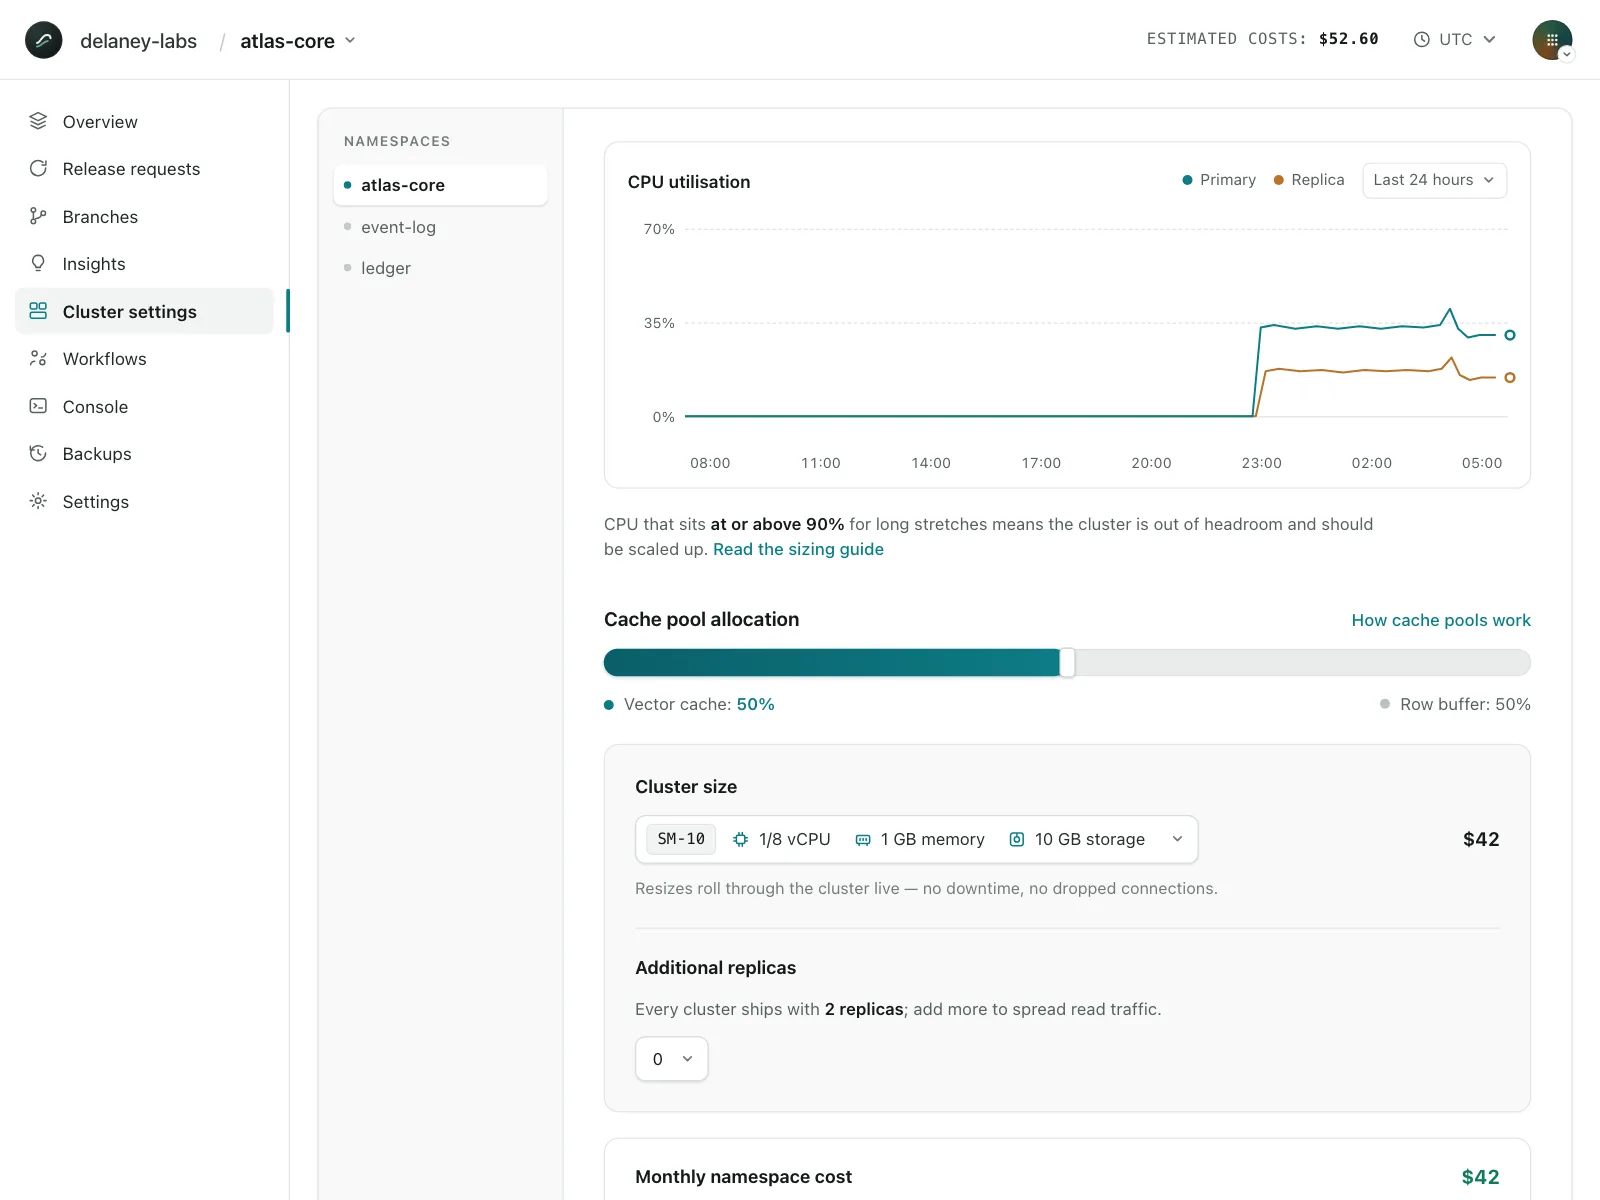Toggle the Replica series legend

click(x=1309, y=180)
